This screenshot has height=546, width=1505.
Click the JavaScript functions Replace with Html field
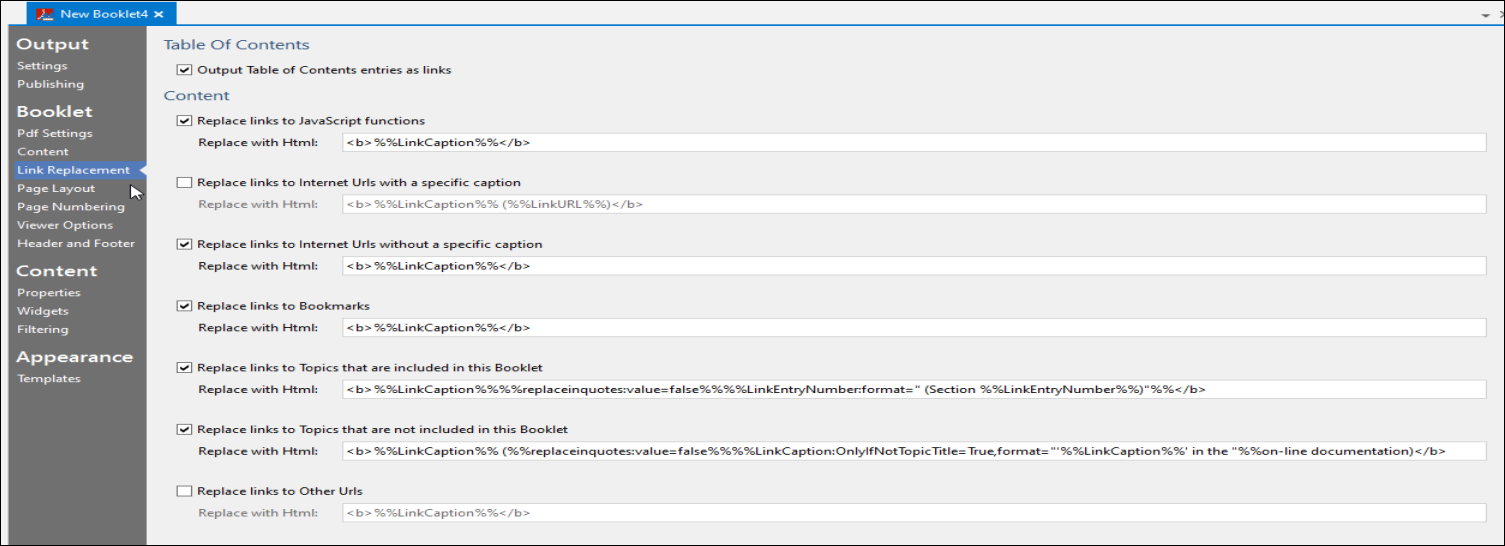912,142
